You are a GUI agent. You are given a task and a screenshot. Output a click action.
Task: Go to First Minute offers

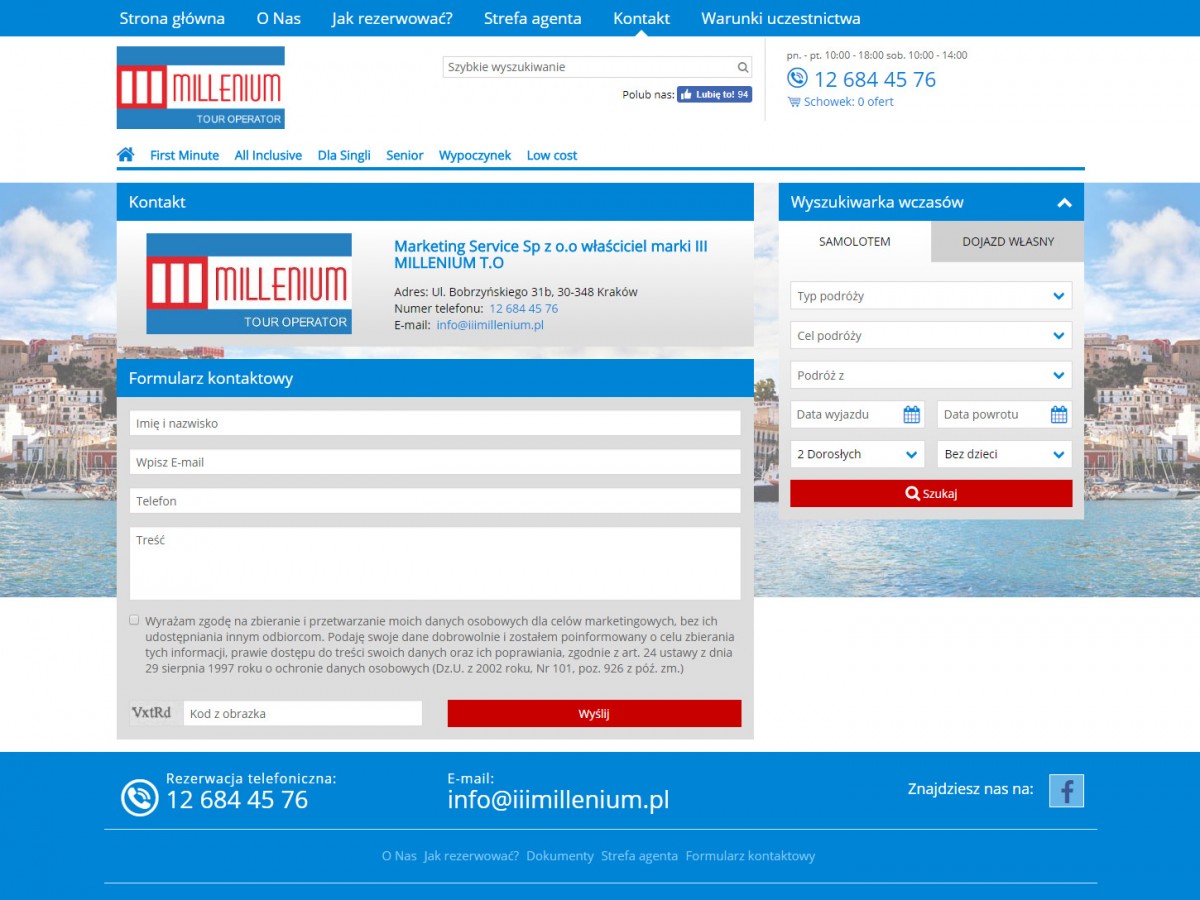184,155
